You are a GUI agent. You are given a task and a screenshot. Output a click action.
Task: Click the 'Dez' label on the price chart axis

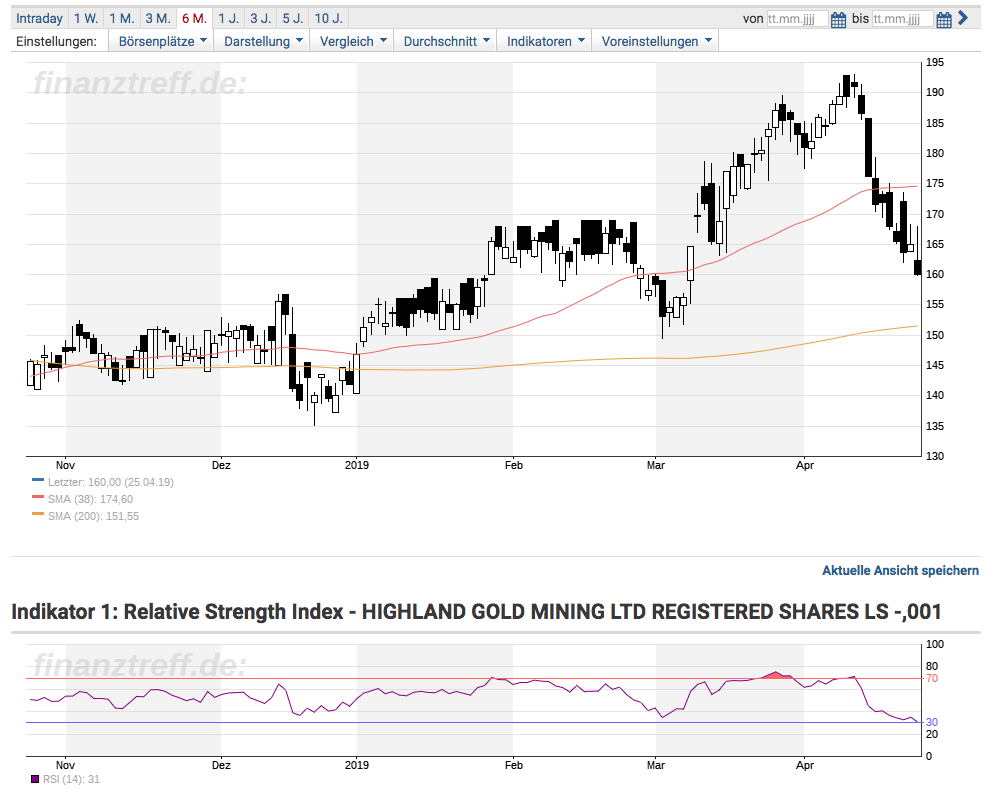click(x=221, y=465)
